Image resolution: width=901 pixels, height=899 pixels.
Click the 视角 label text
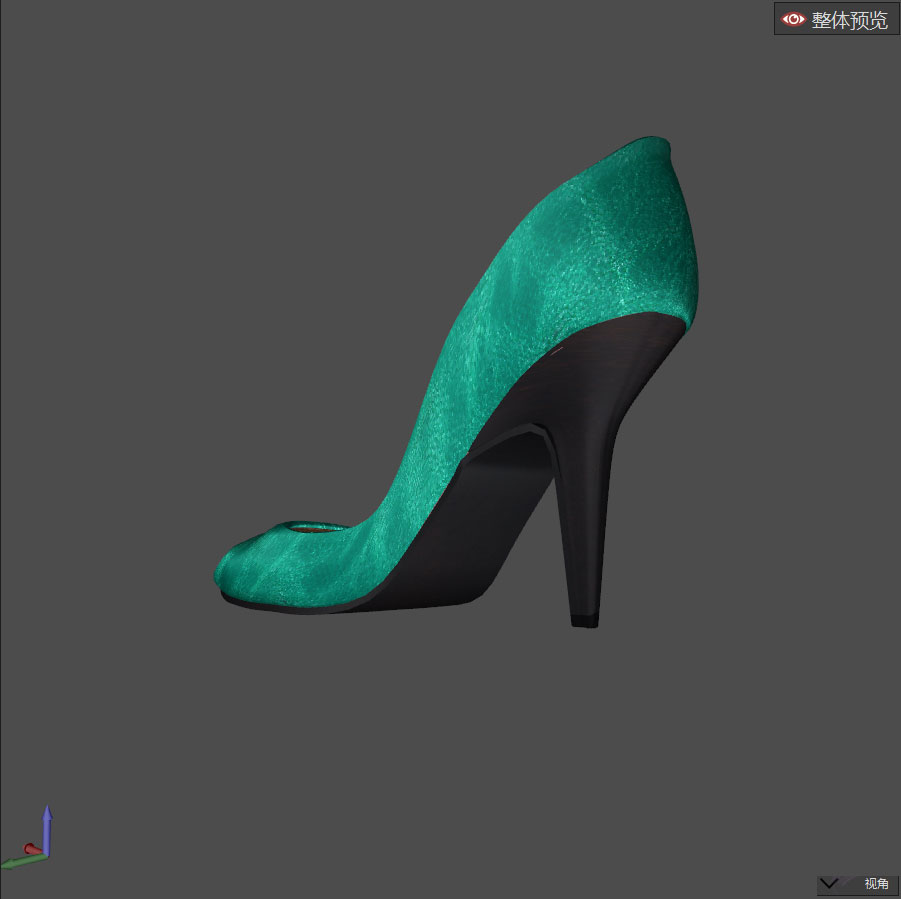876,883
